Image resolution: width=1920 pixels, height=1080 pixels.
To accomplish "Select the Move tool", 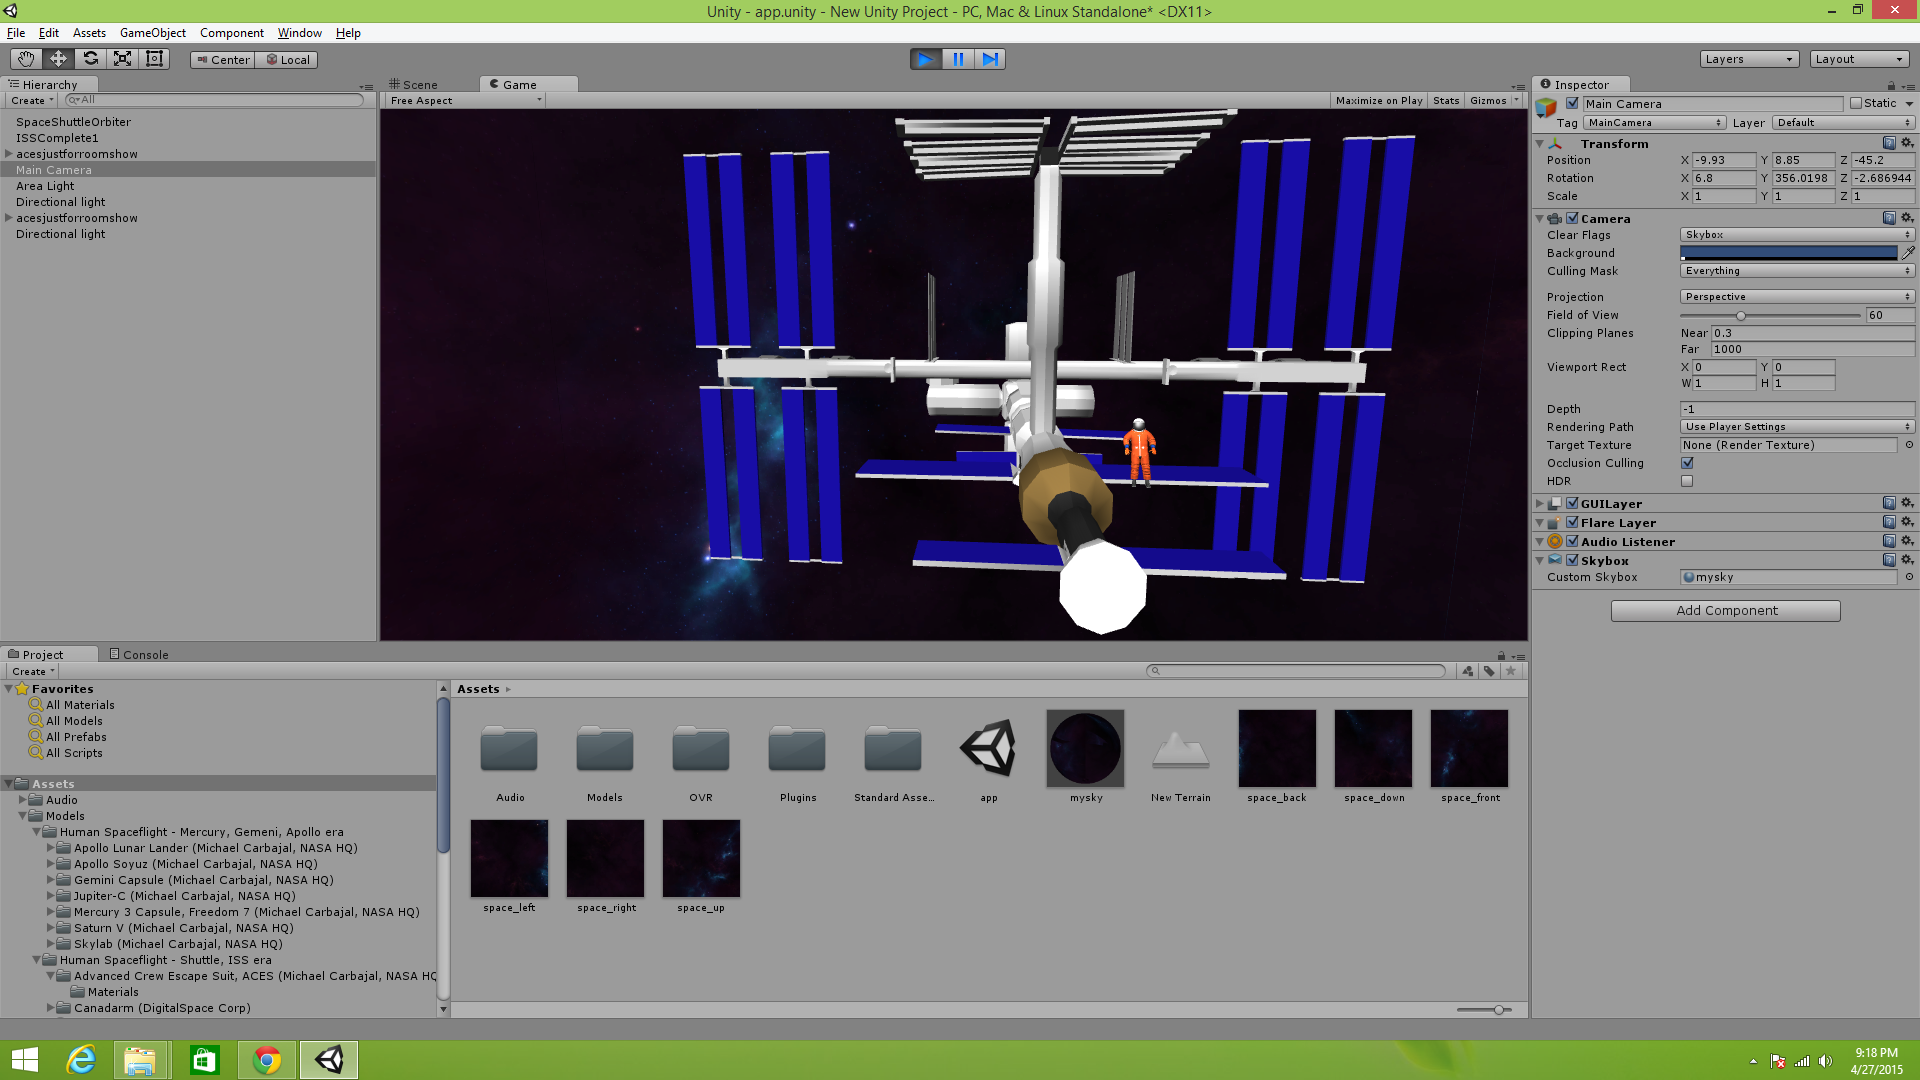I will pyautogui.click(x=58, y=59).
